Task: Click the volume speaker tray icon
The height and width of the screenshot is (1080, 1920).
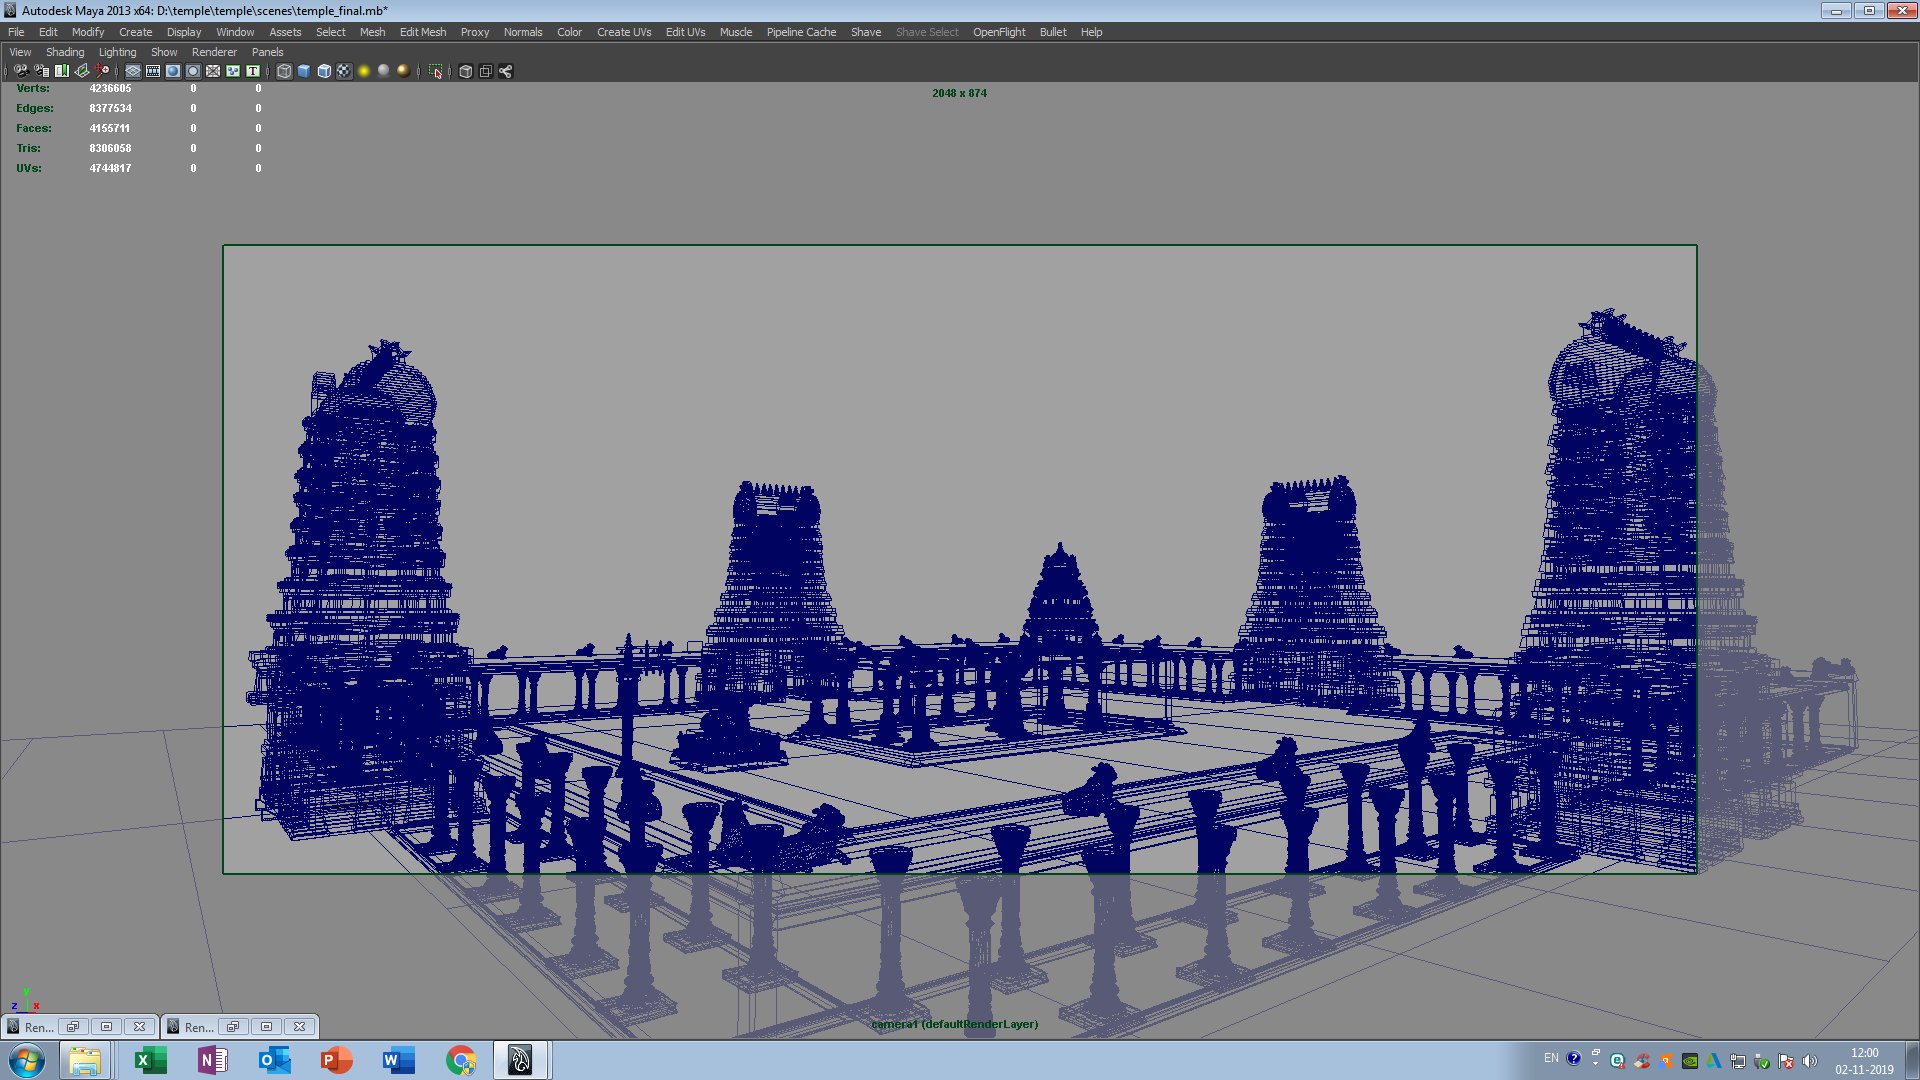Action: [1810, 1061]
